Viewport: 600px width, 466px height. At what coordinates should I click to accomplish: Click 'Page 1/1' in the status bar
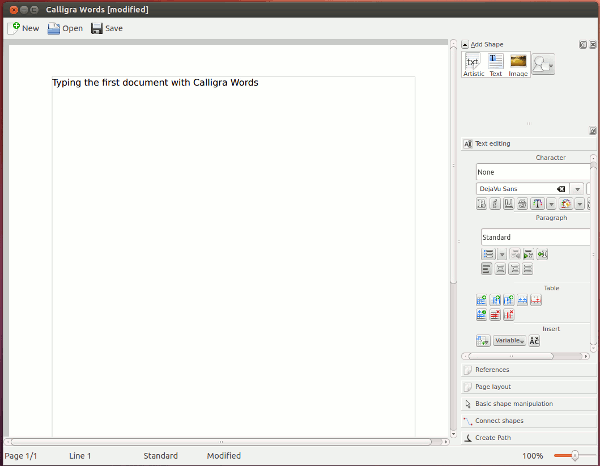[21, 456]
